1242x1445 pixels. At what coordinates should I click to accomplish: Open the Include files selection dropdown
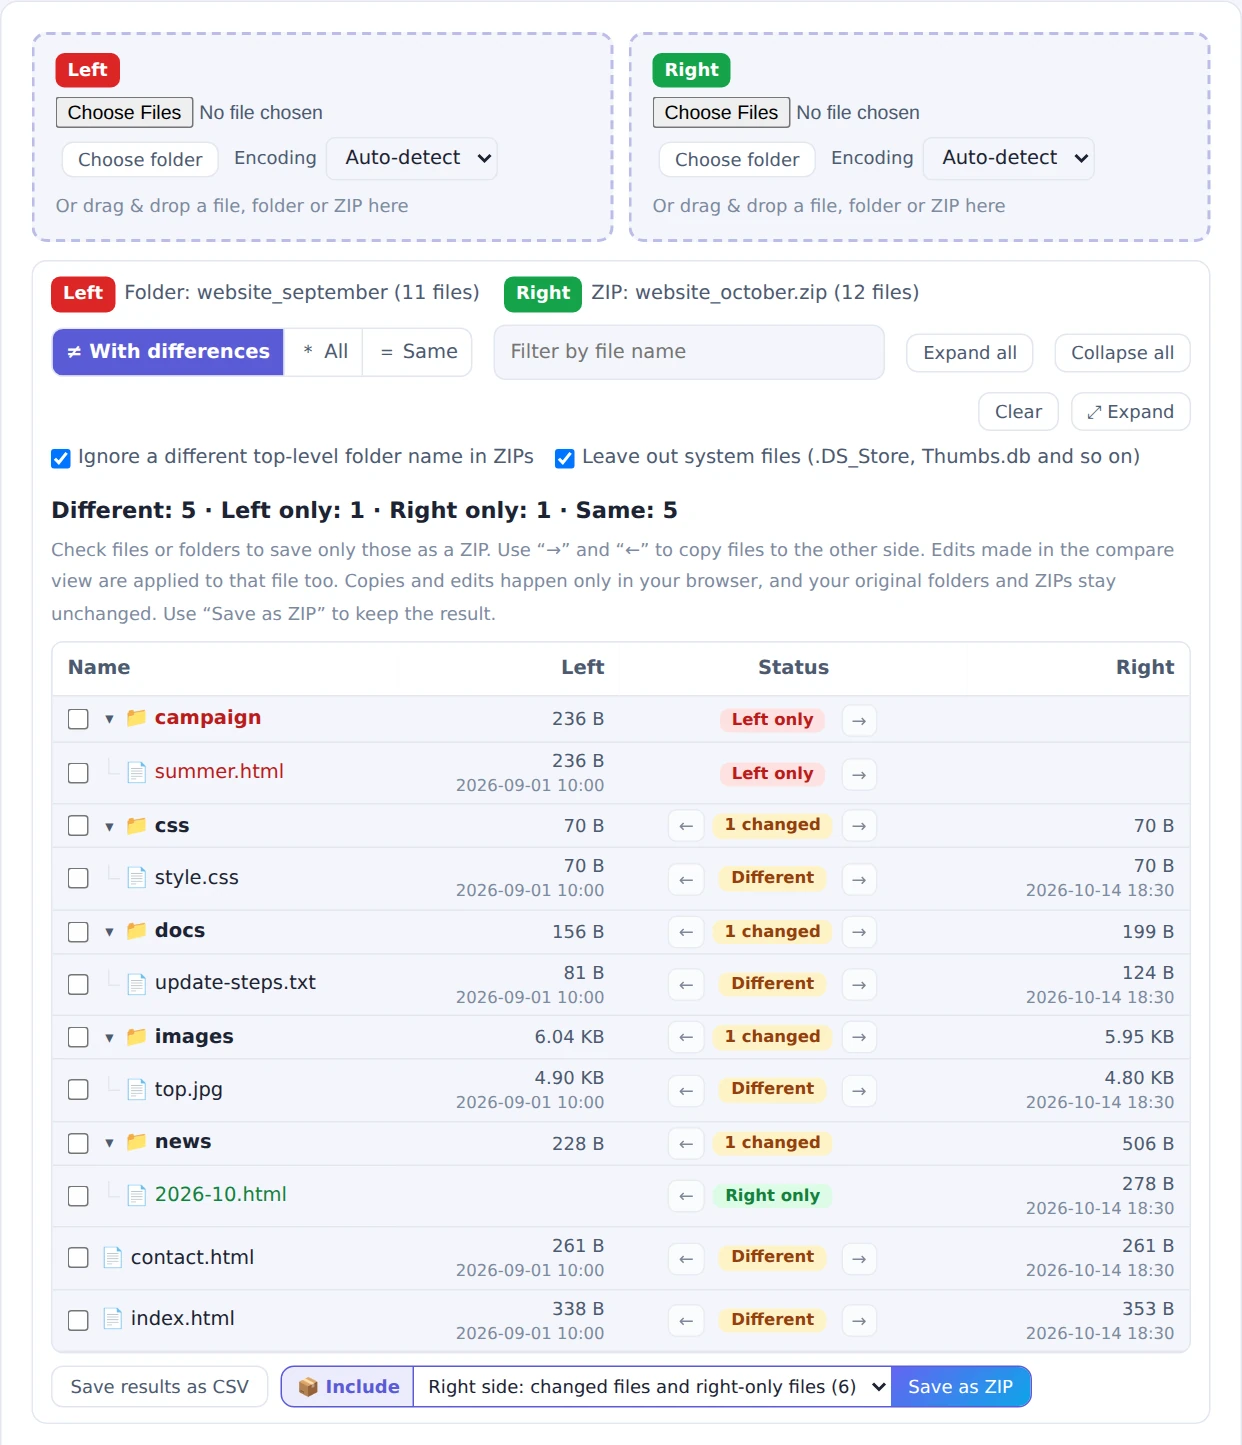click(x=652, y=1387)
